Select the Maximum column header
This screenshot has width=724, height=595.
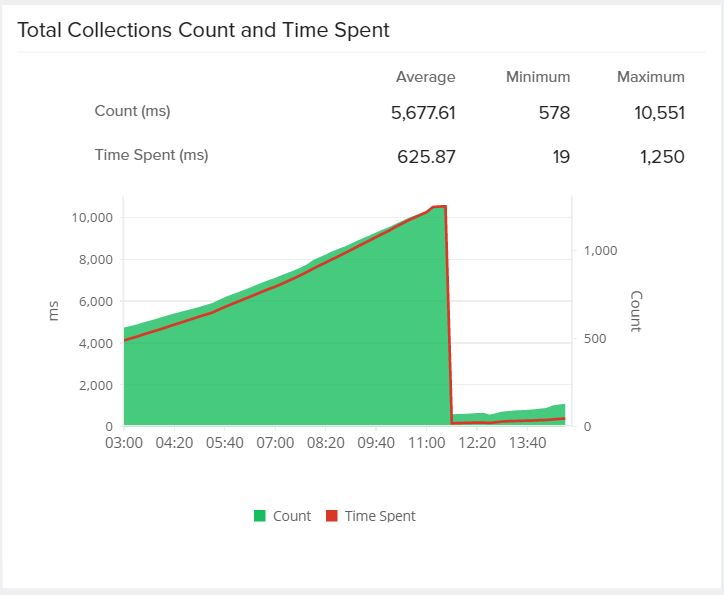pyautogui.click(x=650, y=77)
